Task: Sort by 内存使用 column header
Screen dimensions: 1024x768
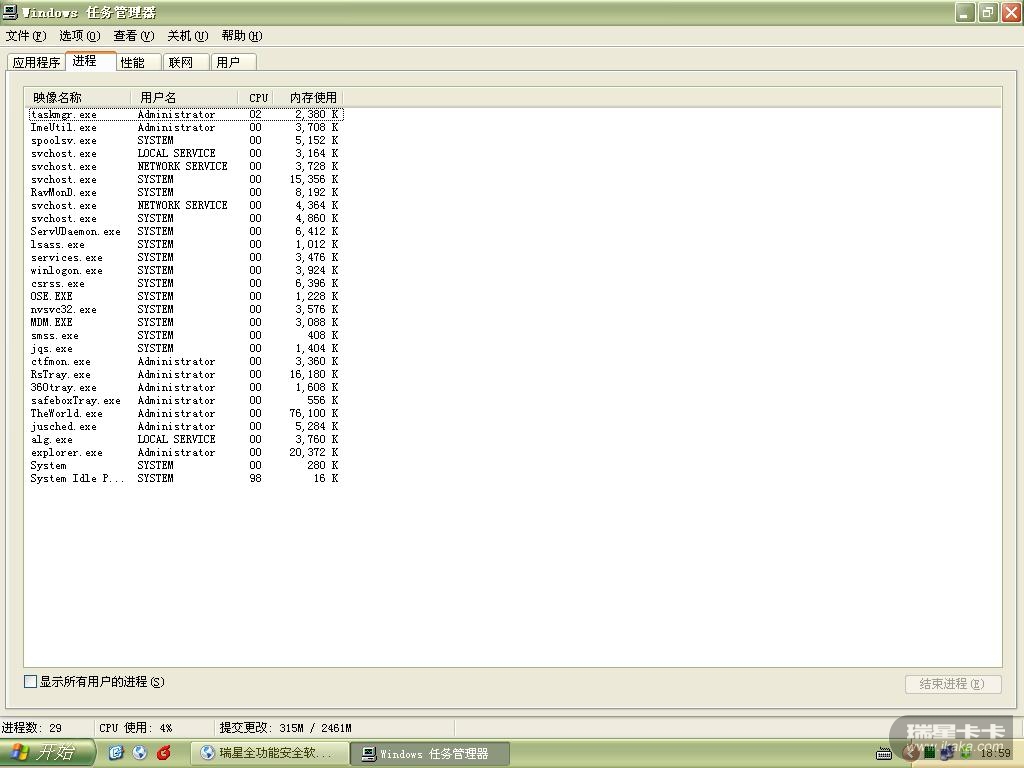Action: pos(308,97)
